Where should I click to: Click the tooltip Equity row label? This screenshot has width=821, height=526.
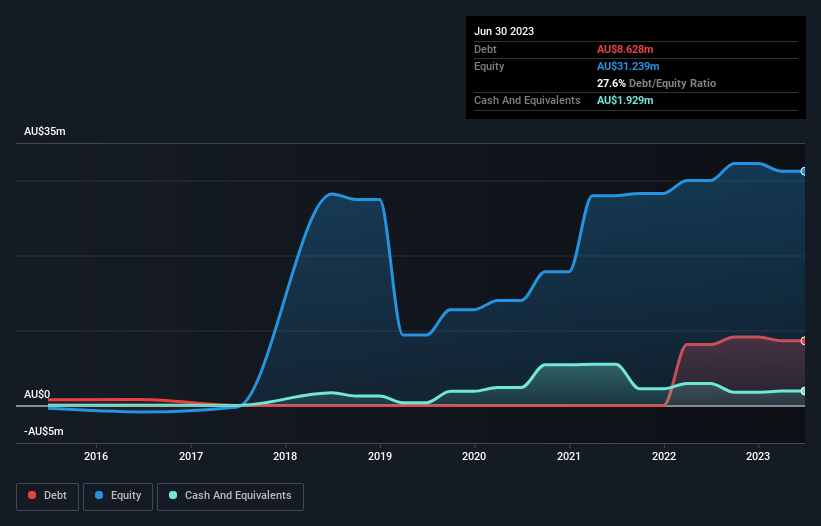pos(489,66)
